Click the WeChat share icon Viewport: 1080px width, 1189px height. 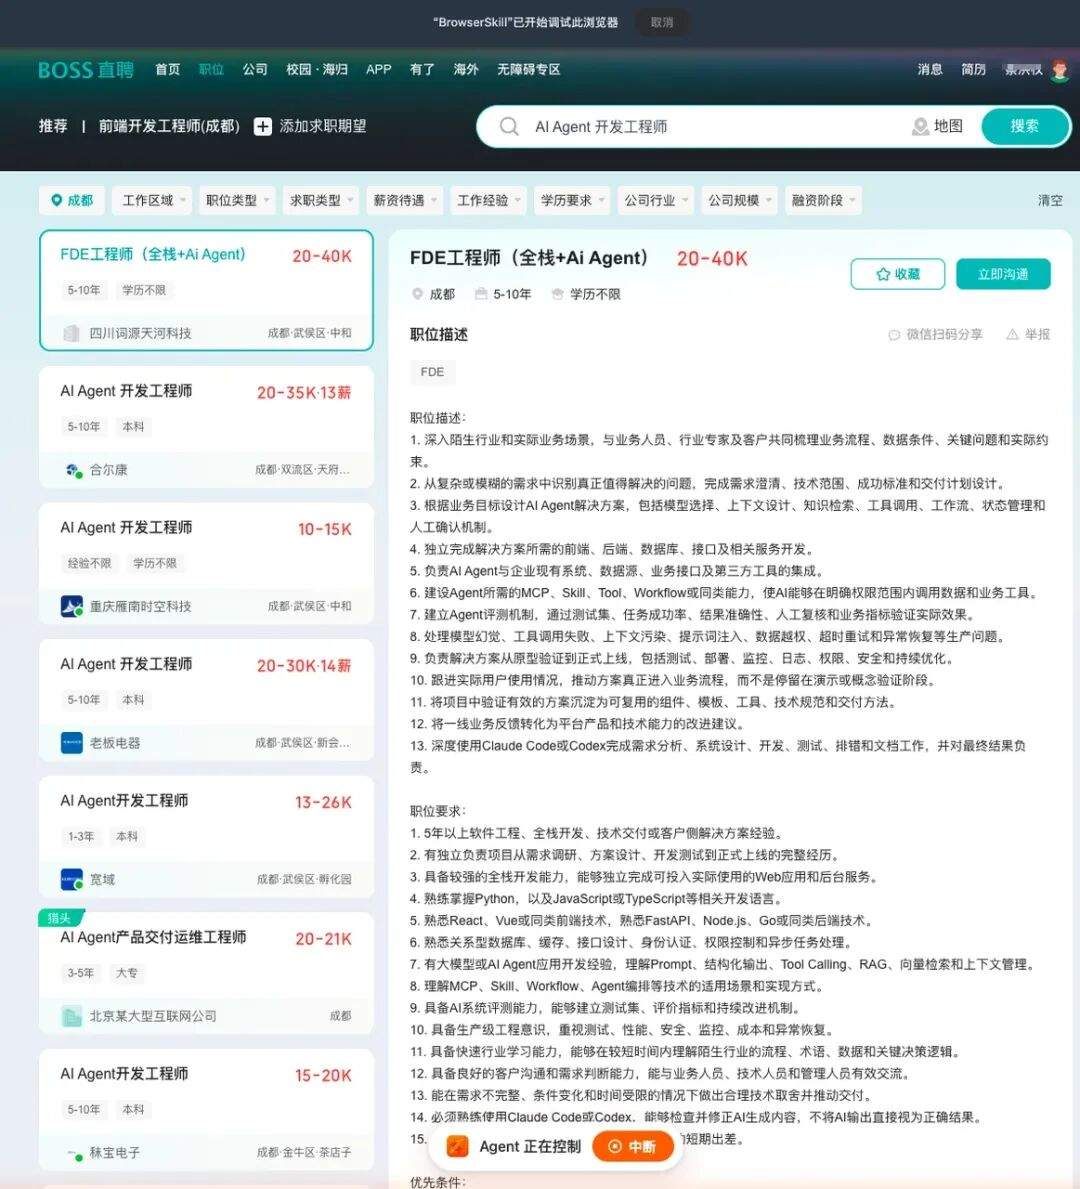894,334
